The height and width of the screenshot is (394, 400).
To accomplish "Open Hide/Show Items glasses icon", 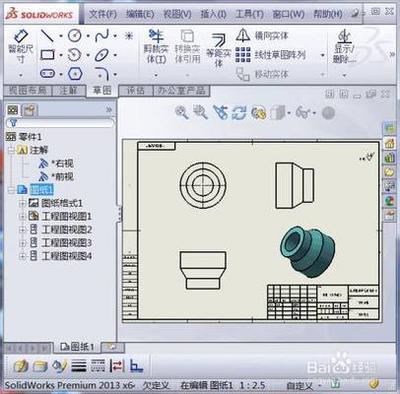I will [303, 113].
